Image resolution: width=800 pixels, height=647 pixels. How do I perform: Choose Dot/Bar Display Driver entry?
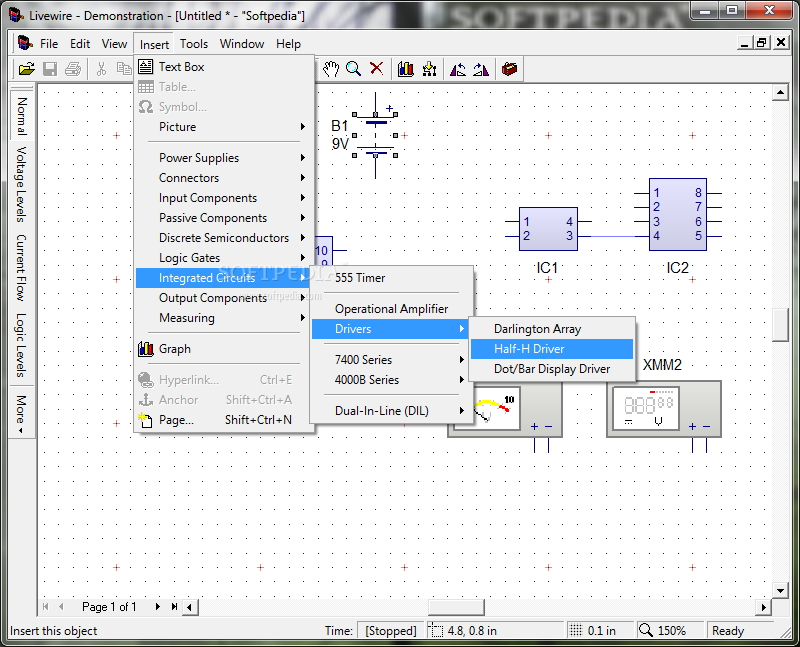[x=552, y=369]
